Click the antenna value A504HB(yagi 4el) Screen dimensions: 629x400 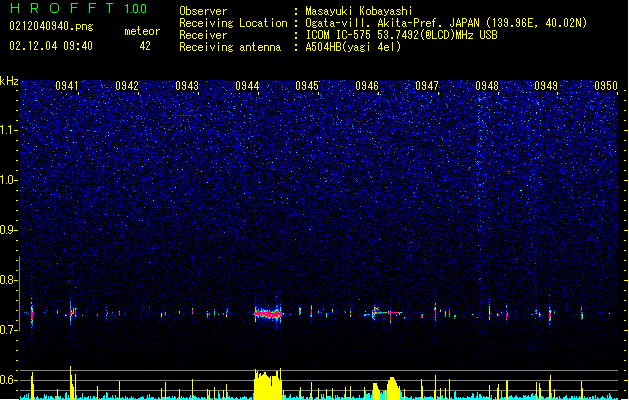point(353,47)
